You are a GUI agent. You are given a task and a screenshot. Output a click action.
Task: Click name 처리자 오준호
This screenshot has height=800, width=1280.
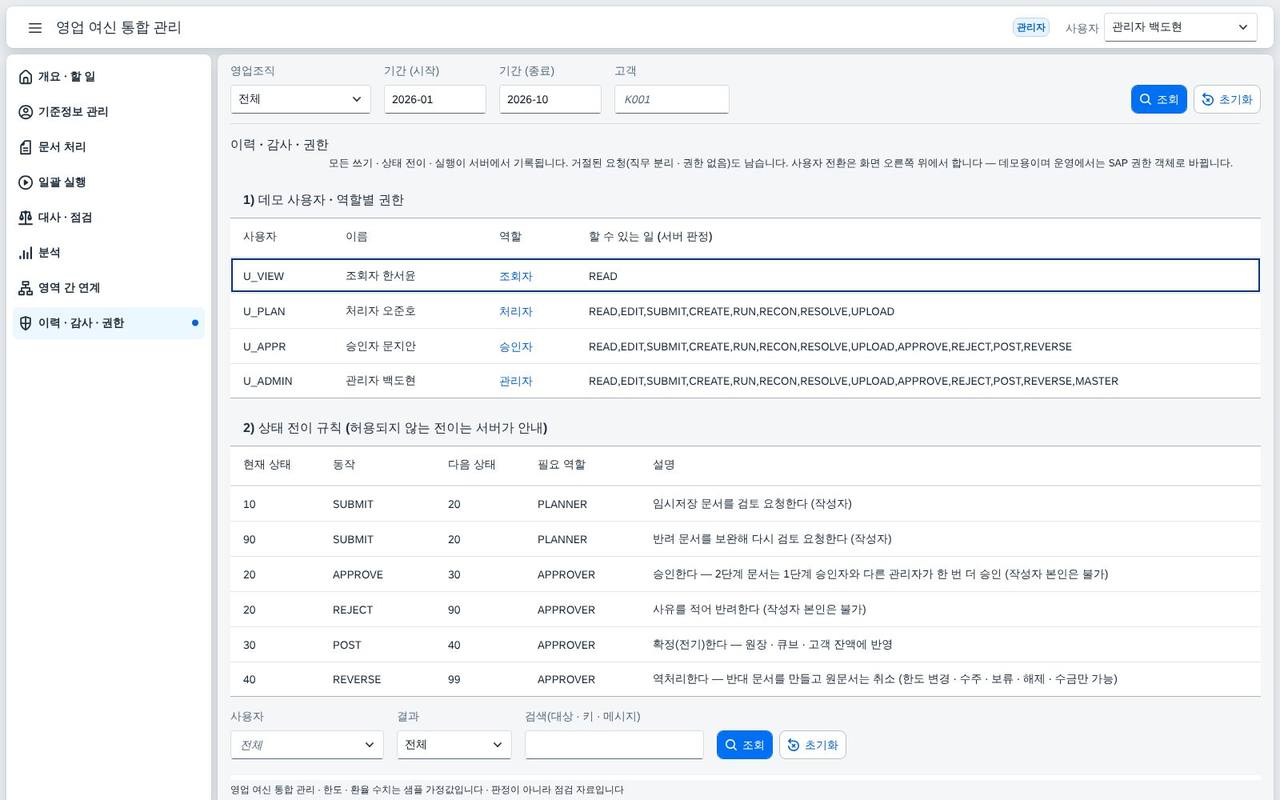[x=380, y=311]
